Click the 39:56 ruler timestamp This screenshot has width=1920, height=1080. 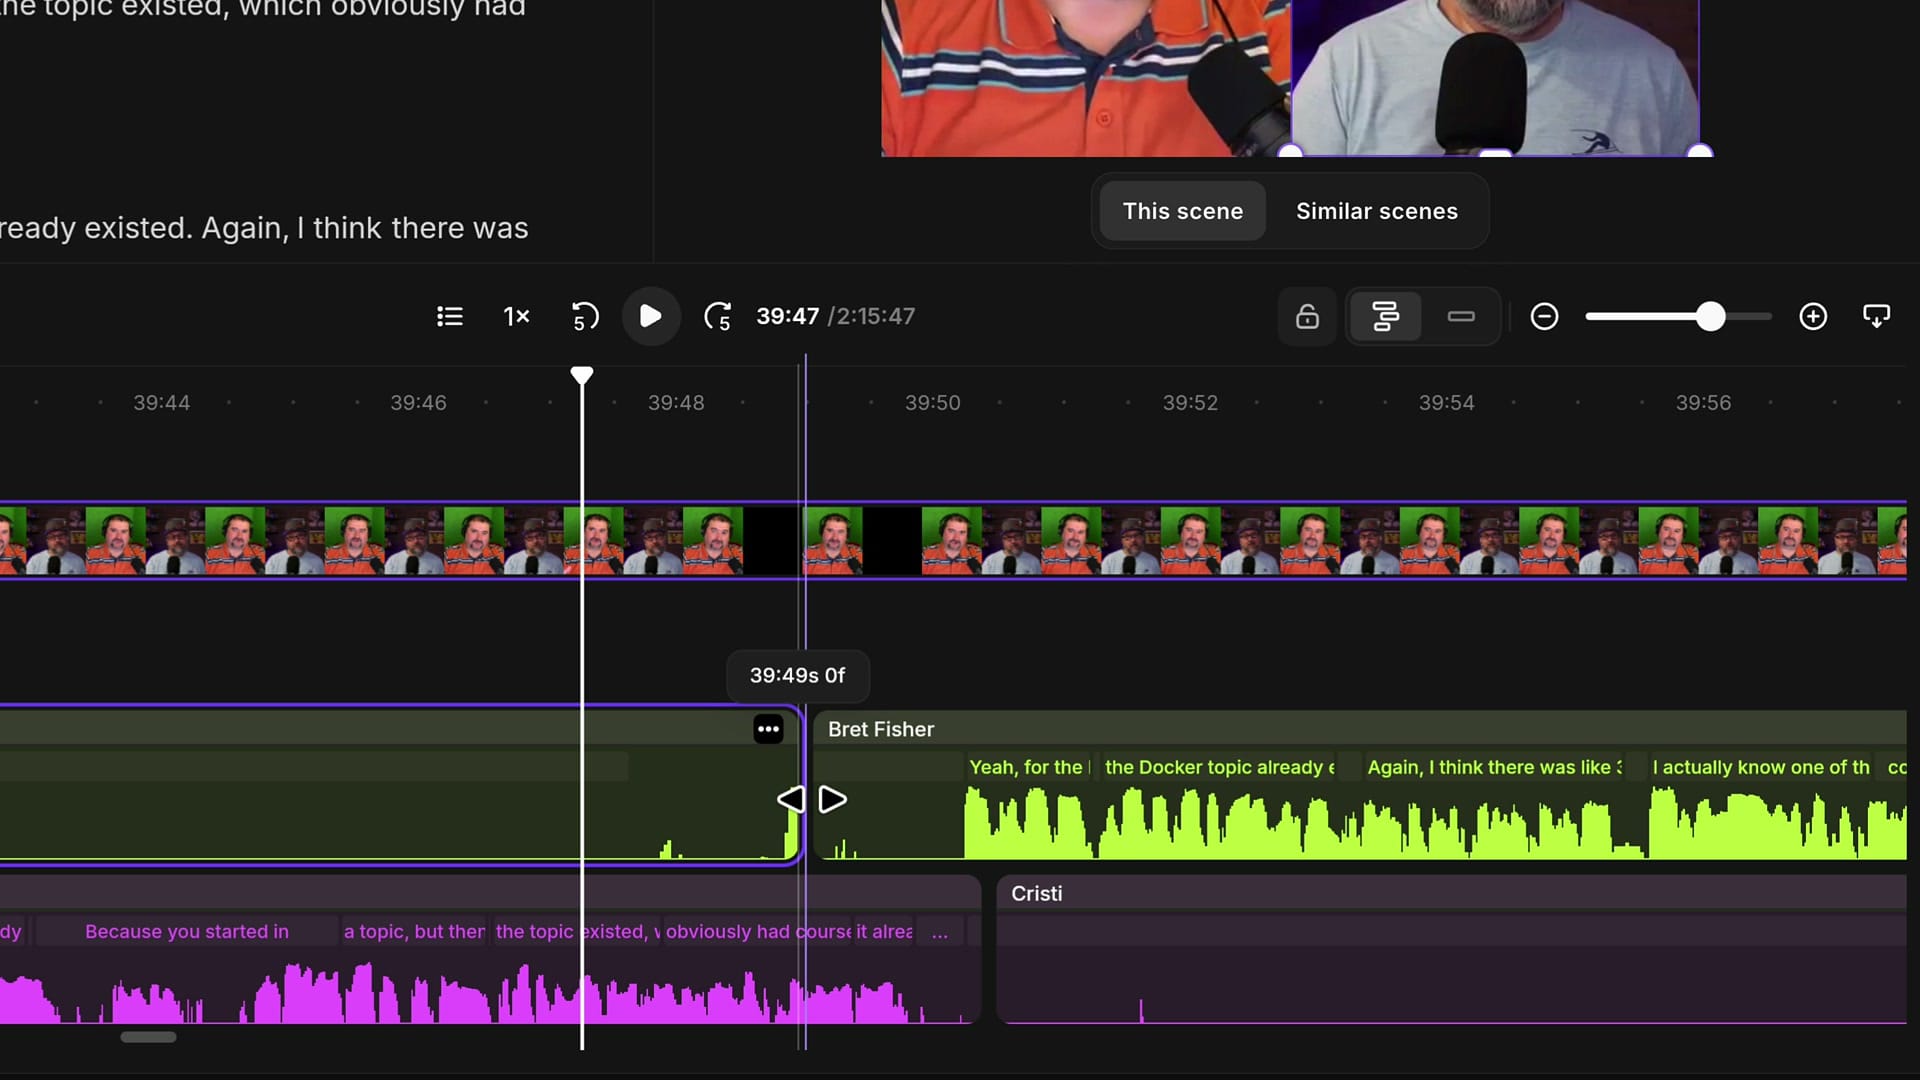point(1704,402)
